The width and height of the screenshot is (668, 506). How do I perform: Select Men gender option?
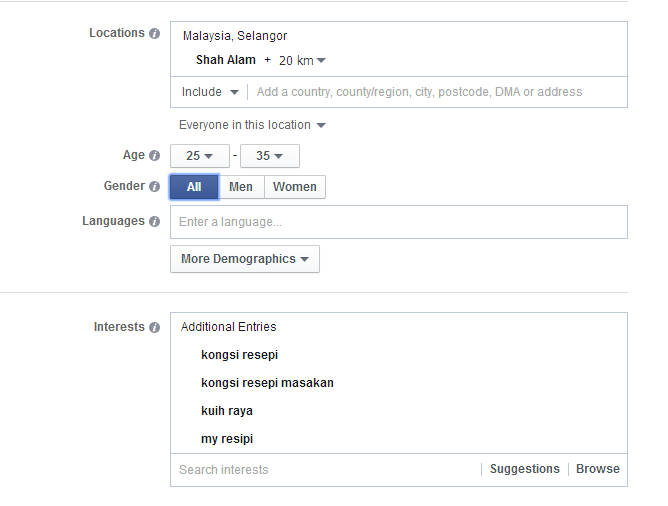pos(241,187)
